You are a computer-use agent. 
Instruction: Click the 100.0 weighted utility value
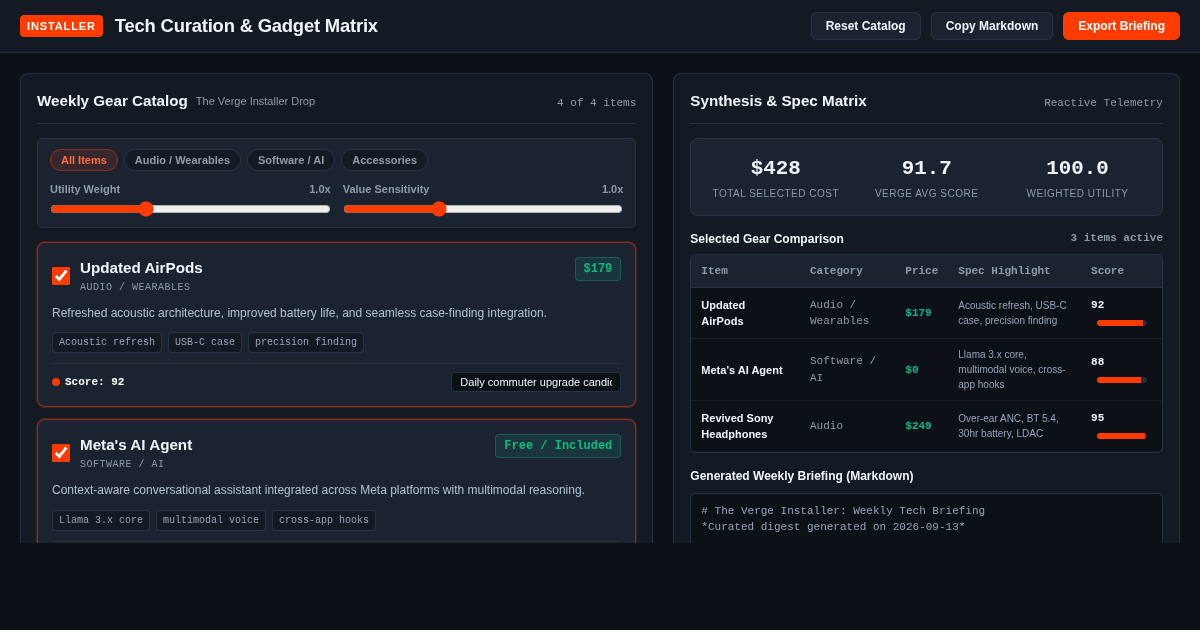tap(1077, 168)
